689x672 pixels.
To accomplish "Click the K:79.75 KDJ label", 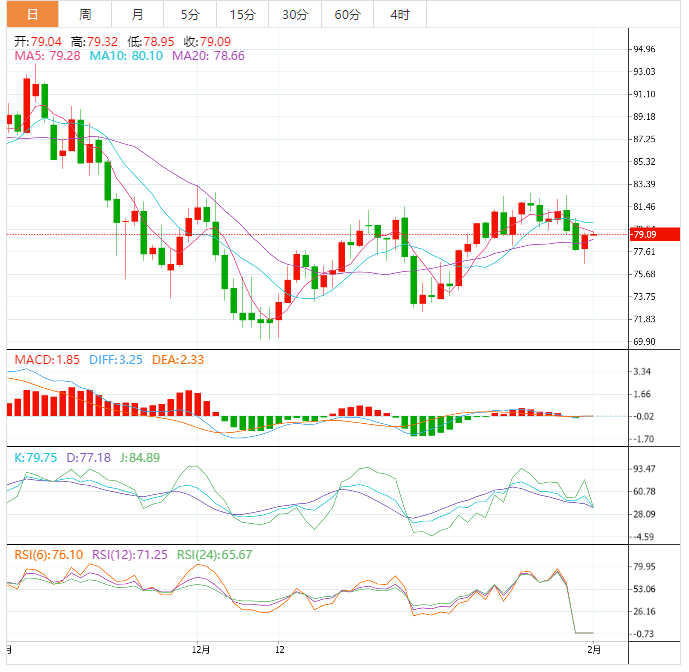I will click(36, 458).
